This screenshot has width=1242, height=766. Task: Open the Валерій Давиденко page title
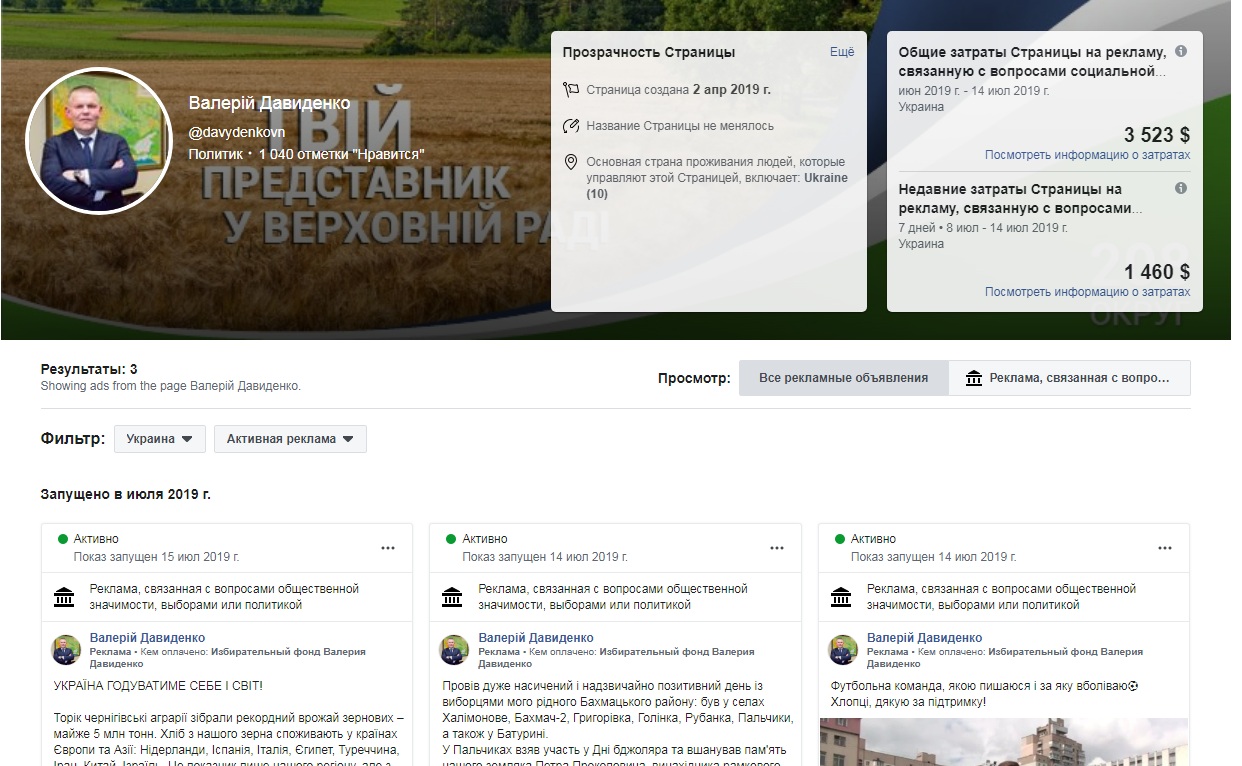(x=269, y=103)
